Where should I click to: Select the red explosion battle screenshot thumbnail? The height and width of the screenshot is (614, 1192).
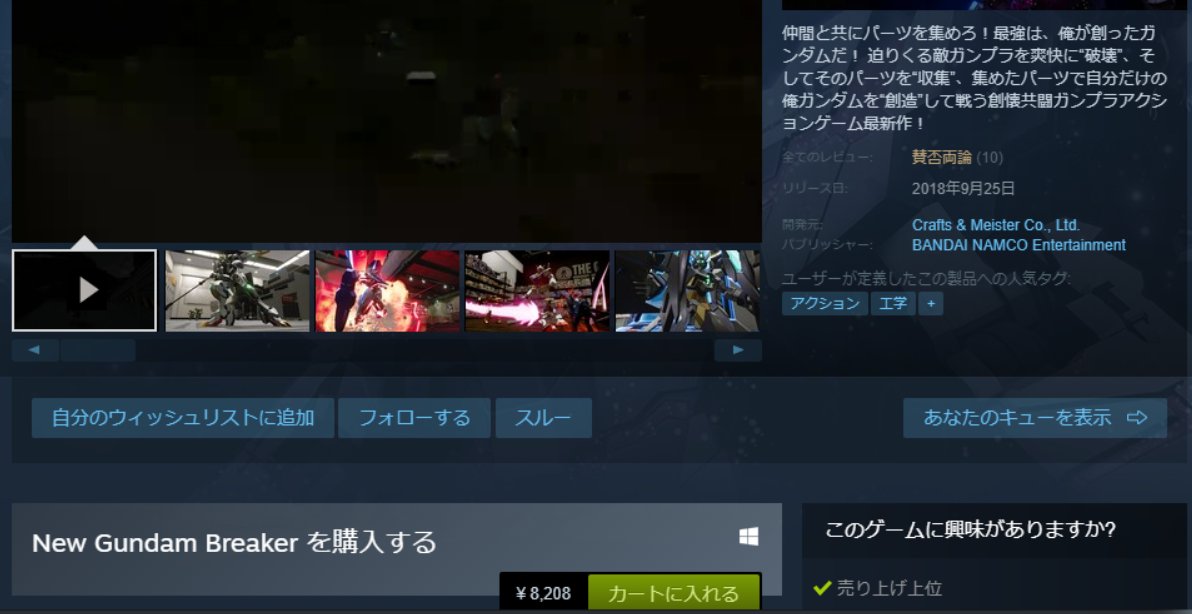(387, 290)
